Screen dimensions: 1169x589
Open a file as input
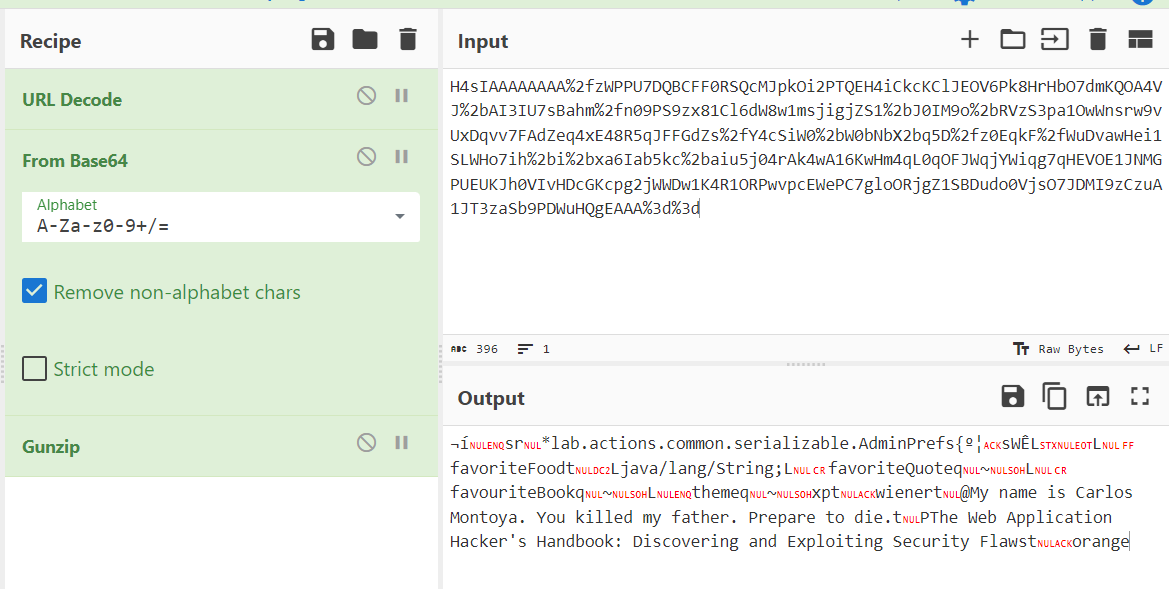(1055, 40)
